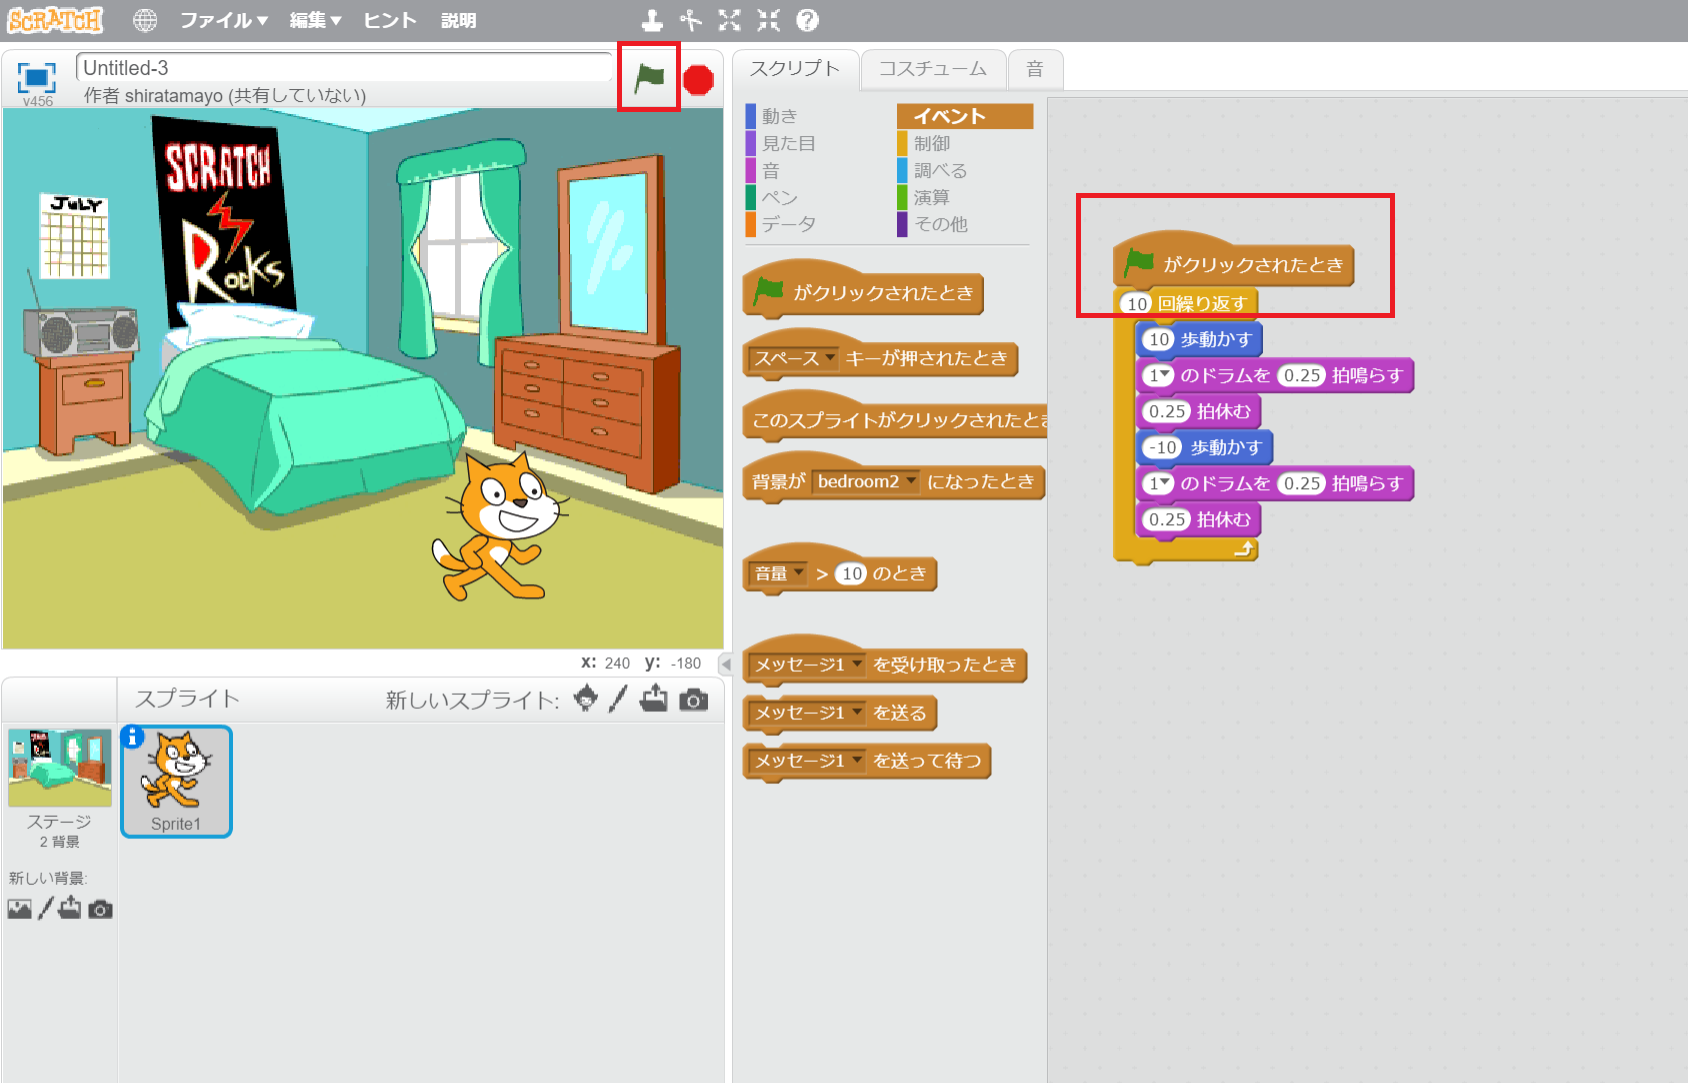Click the 10 value in 音量 block
This screenshot has height=1083, width=1688.
851,573
